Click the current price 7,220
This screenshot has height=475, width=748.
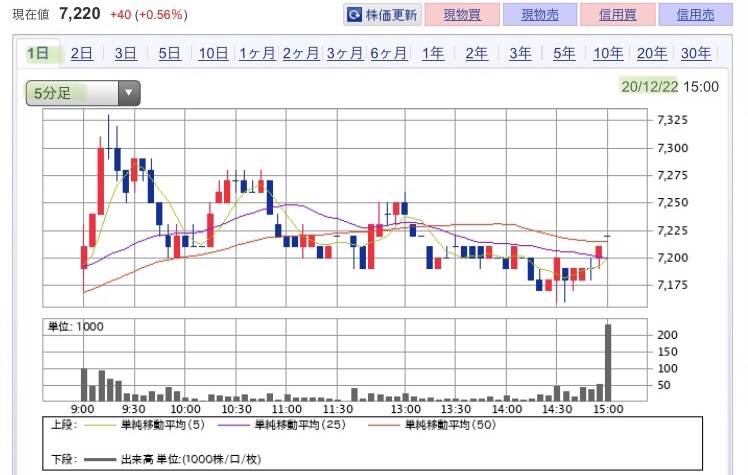coord(80,14)
